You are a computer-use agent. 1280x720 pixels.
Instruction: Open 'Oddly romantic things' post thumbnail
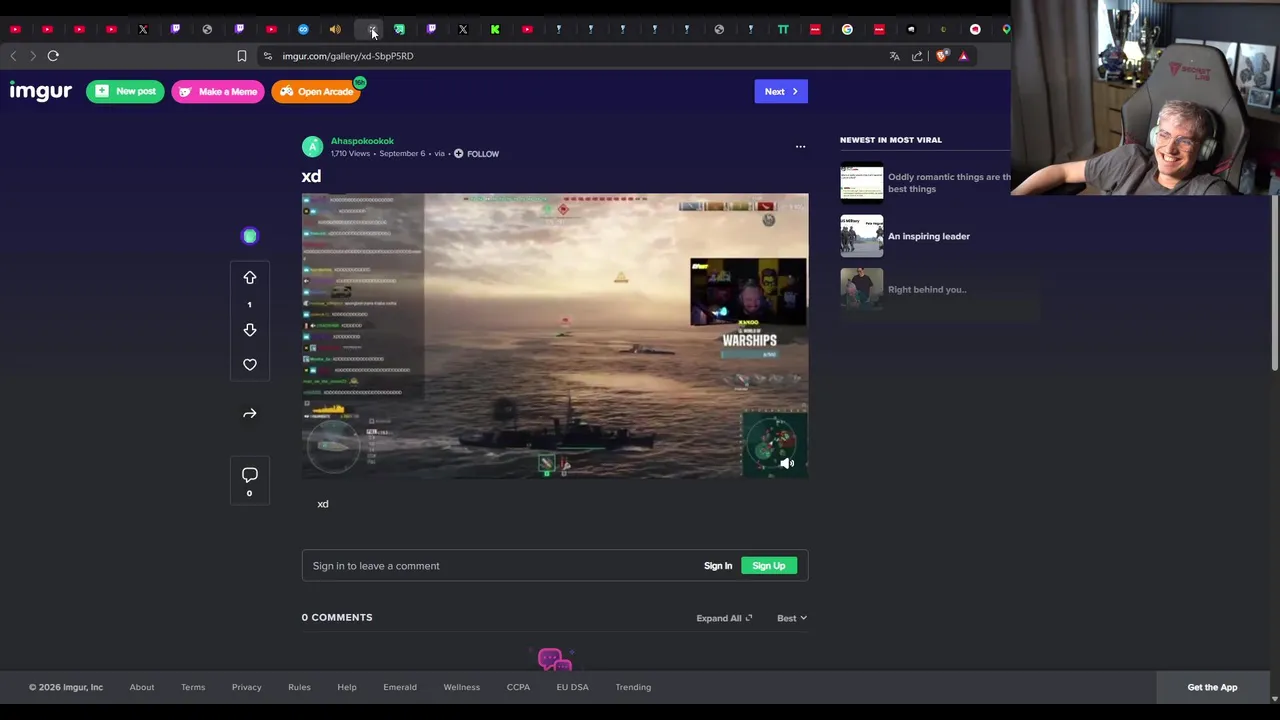pyautogui.click(x=862, y=183)
